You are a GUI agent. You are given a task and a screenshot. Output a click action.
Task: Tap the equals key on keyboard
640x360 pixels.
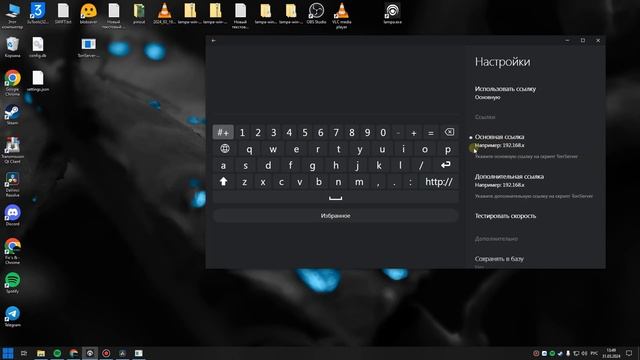point(430,132)
